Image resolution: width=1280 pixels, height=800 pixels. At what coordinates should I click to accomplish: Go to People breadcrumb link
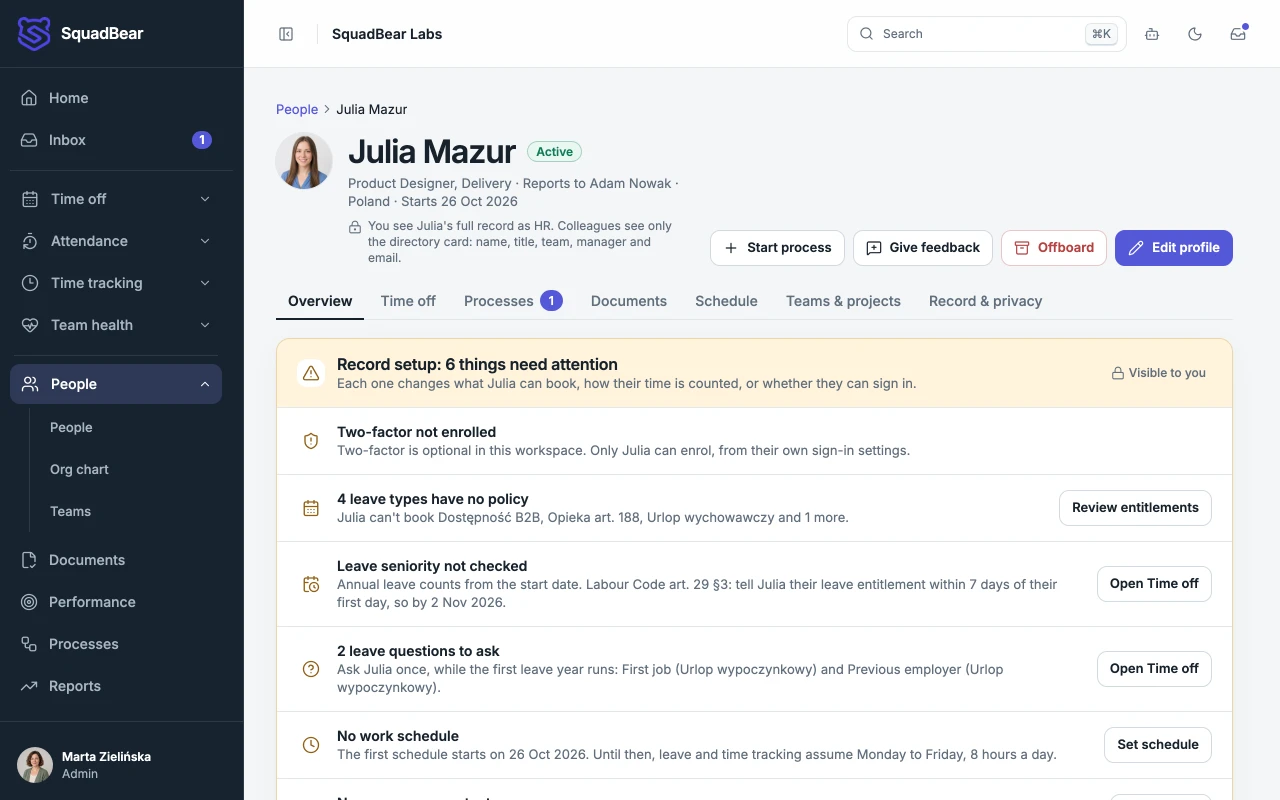(x=297, y=110)
